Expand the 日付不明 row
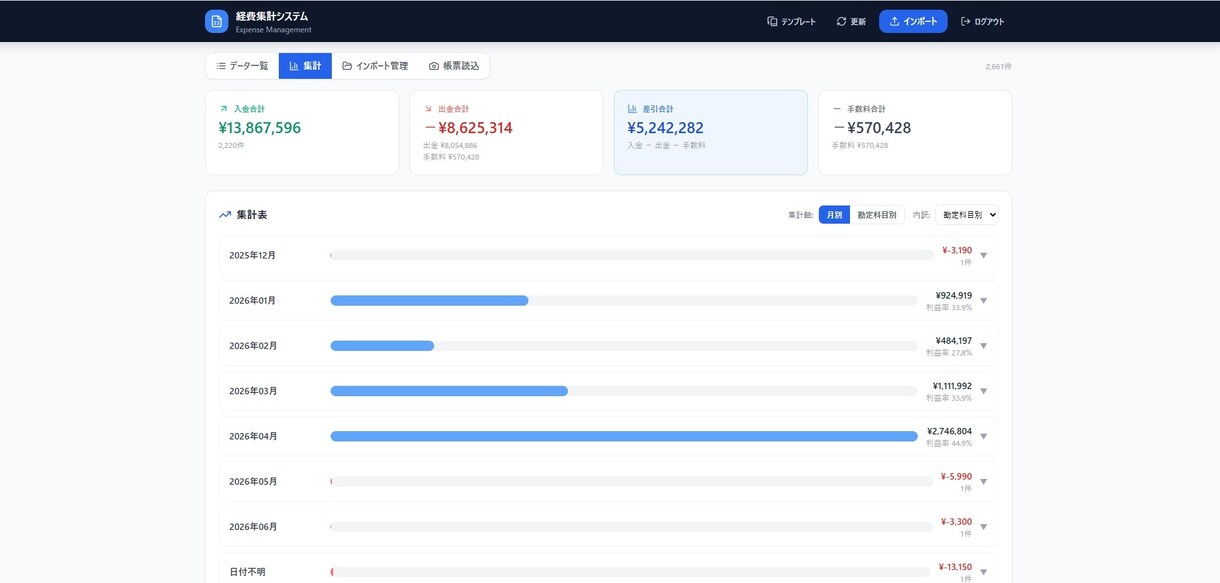The height and width of the screenshot is (583, 1220). coord(983,572)
